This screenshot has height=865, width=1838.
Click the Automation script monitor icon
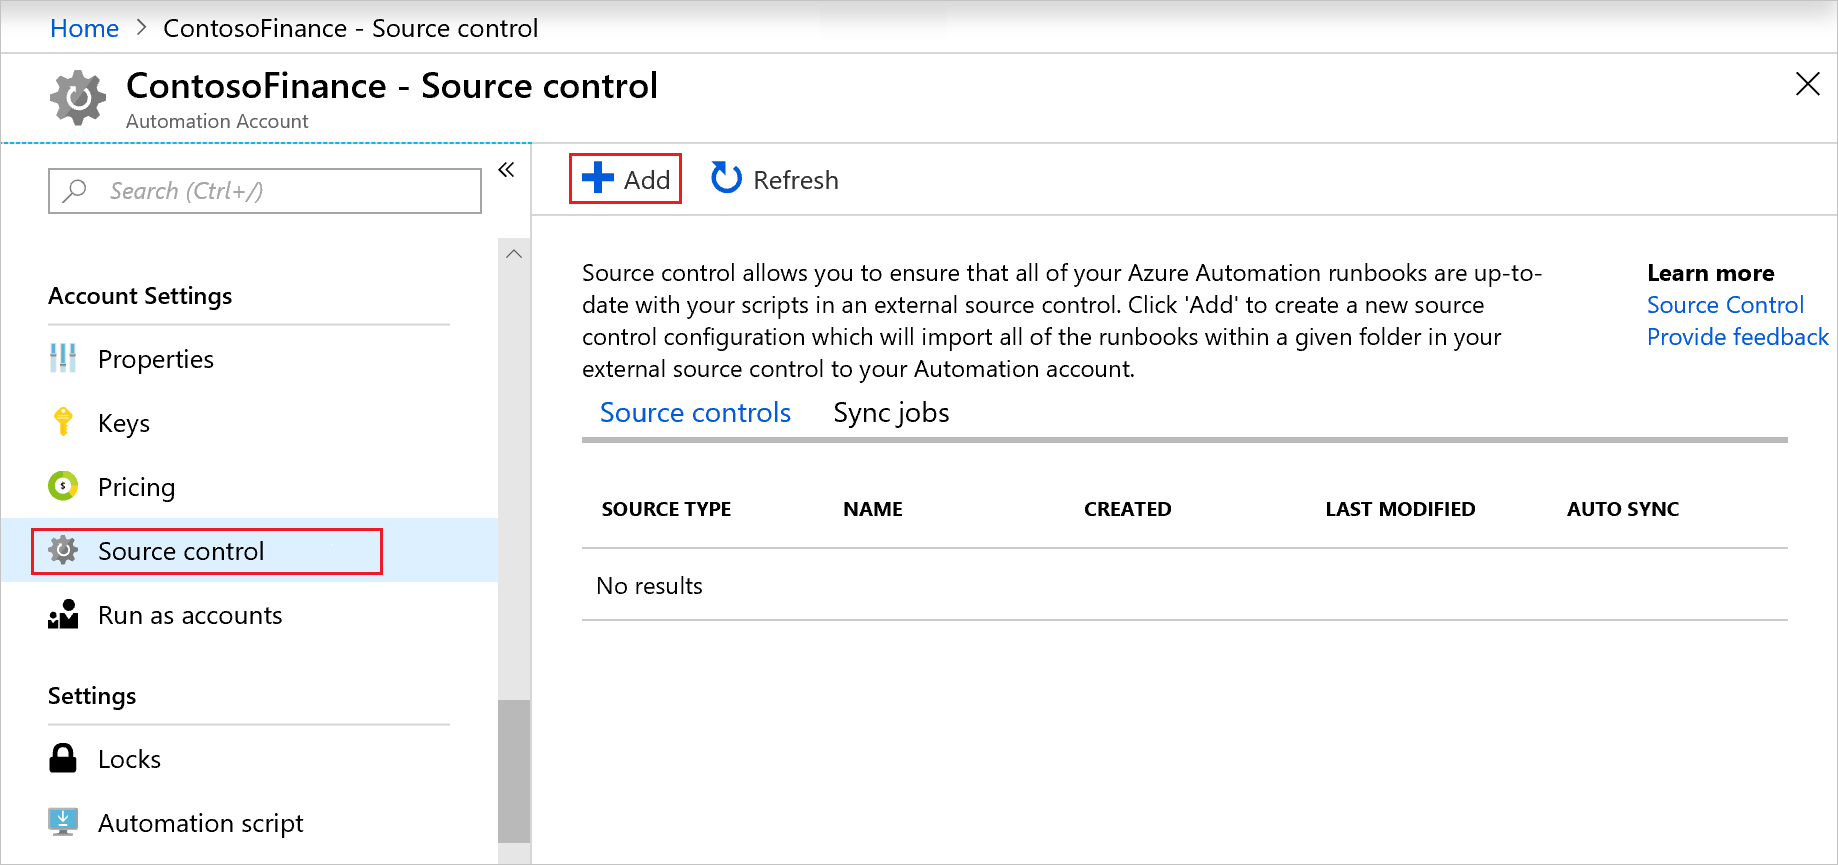(63, 822)
